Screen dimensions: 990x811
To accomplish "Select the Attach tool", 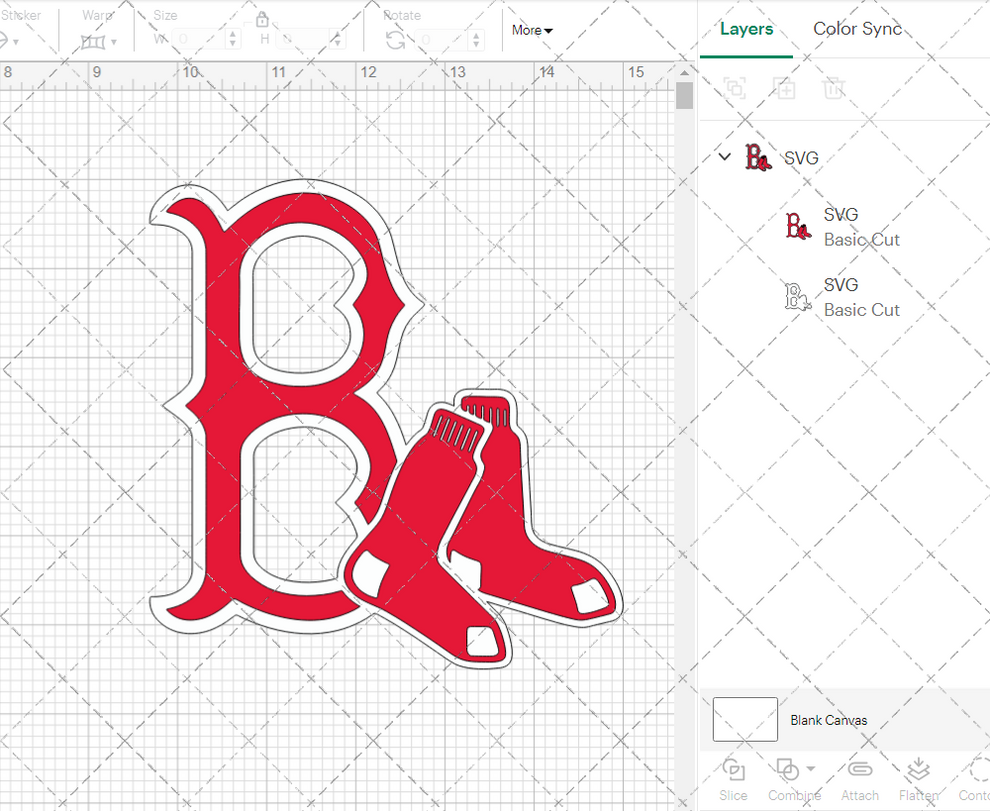I will click(x=859, y=768).
